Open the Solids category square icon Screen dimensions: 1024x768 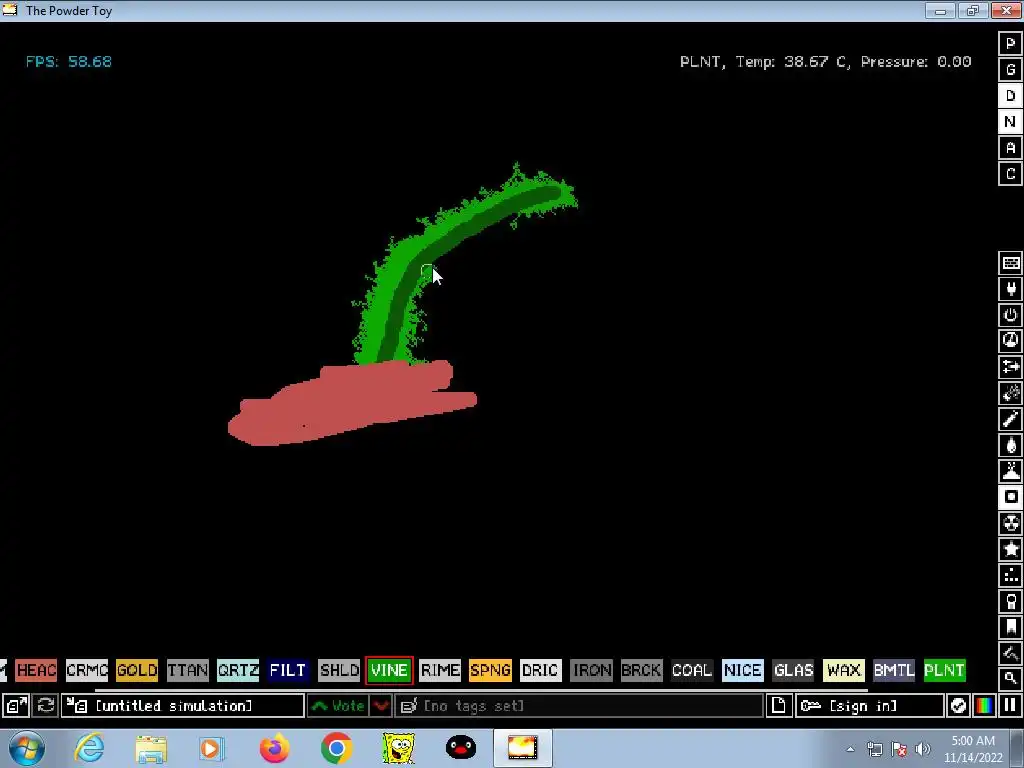click(1010, 497)
